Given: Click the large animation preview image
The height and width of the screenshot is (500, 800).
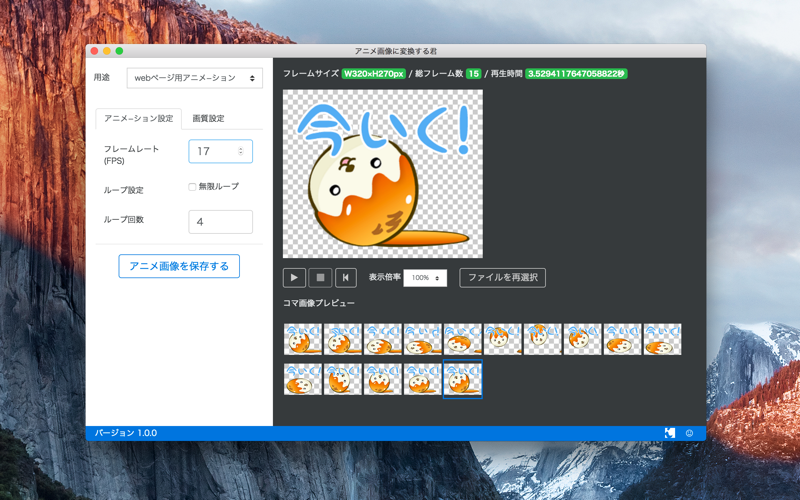Looking at the screenshot, I should [383, 173].
